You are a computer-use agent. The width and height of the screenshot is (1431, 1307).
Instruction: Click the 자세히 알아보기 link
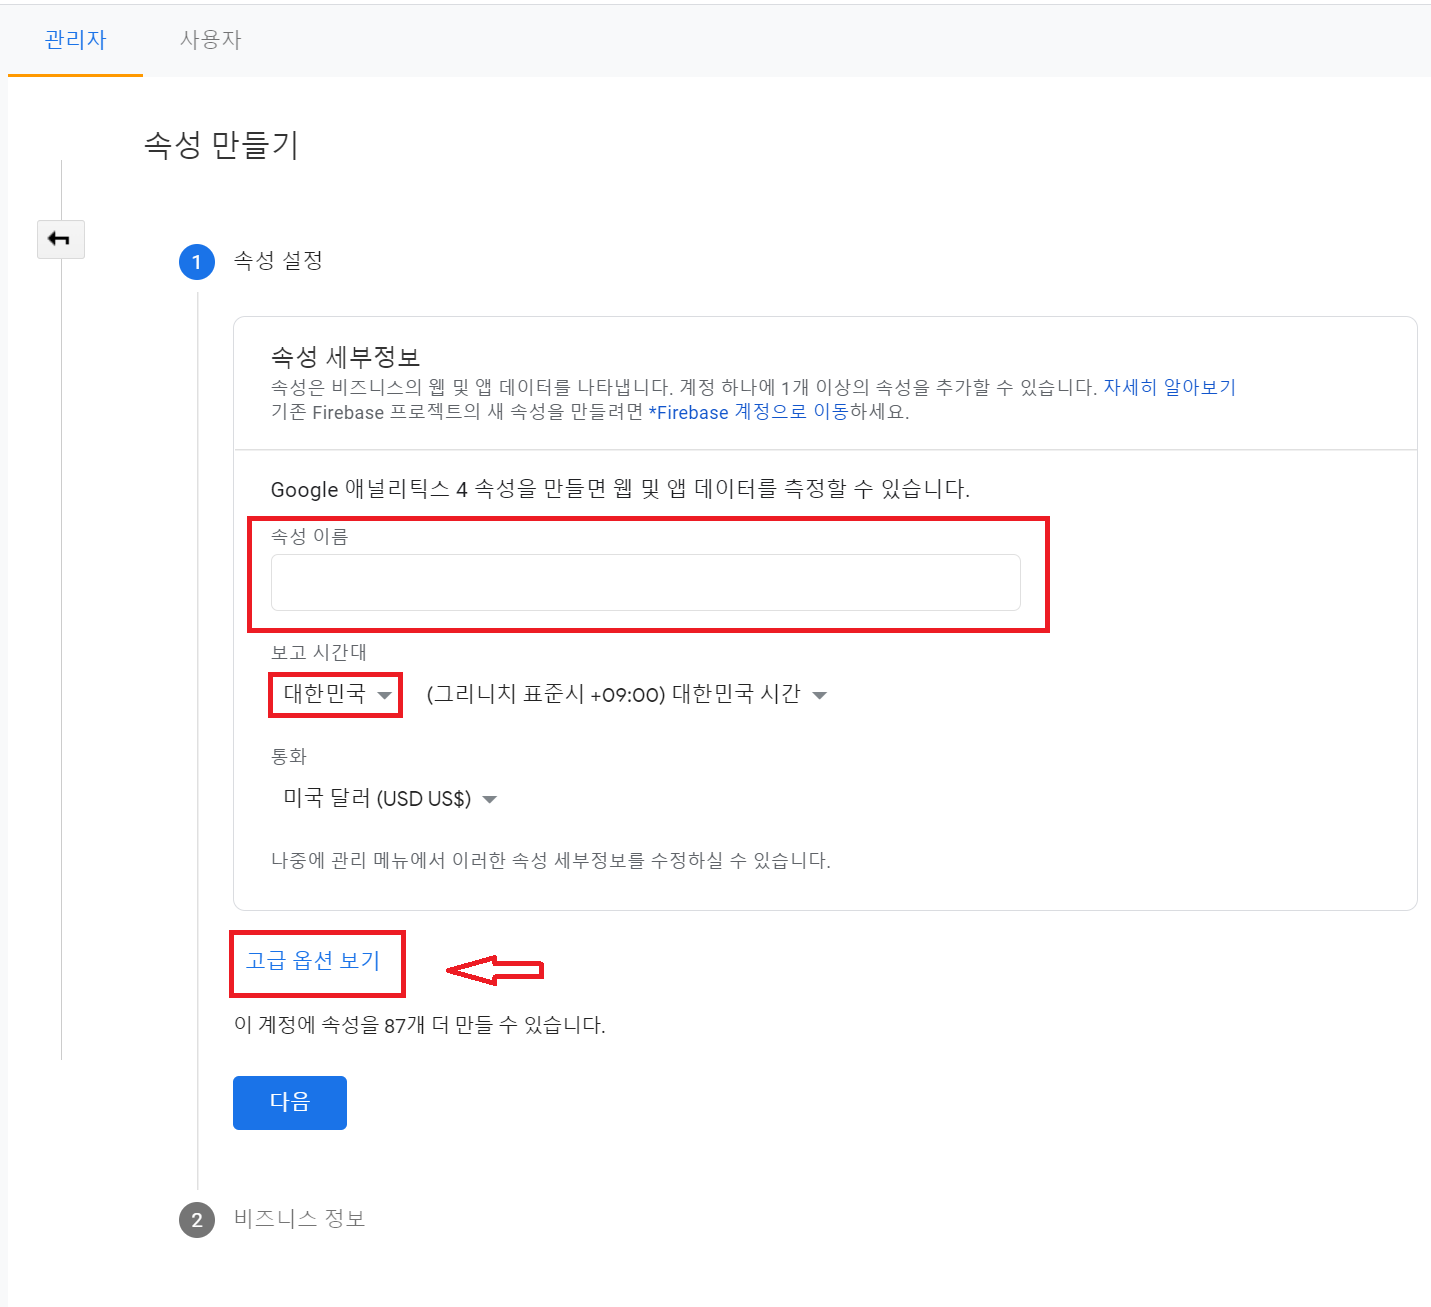pyautogui.click(x=1169, y=388)
